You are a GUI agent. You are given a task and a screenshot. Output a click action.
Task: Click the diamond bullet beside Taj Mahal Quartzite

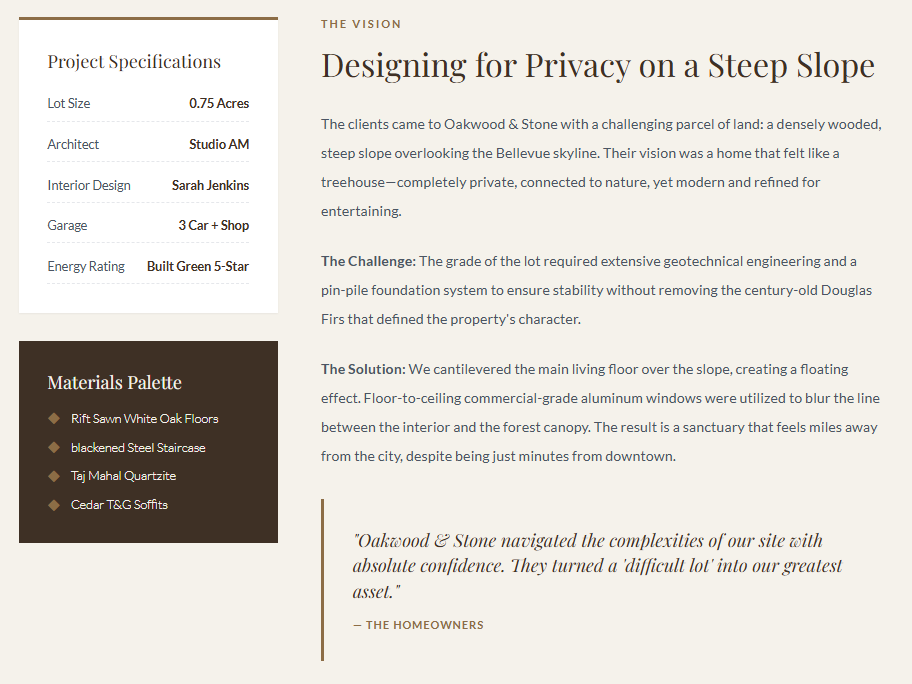(54, 476)
